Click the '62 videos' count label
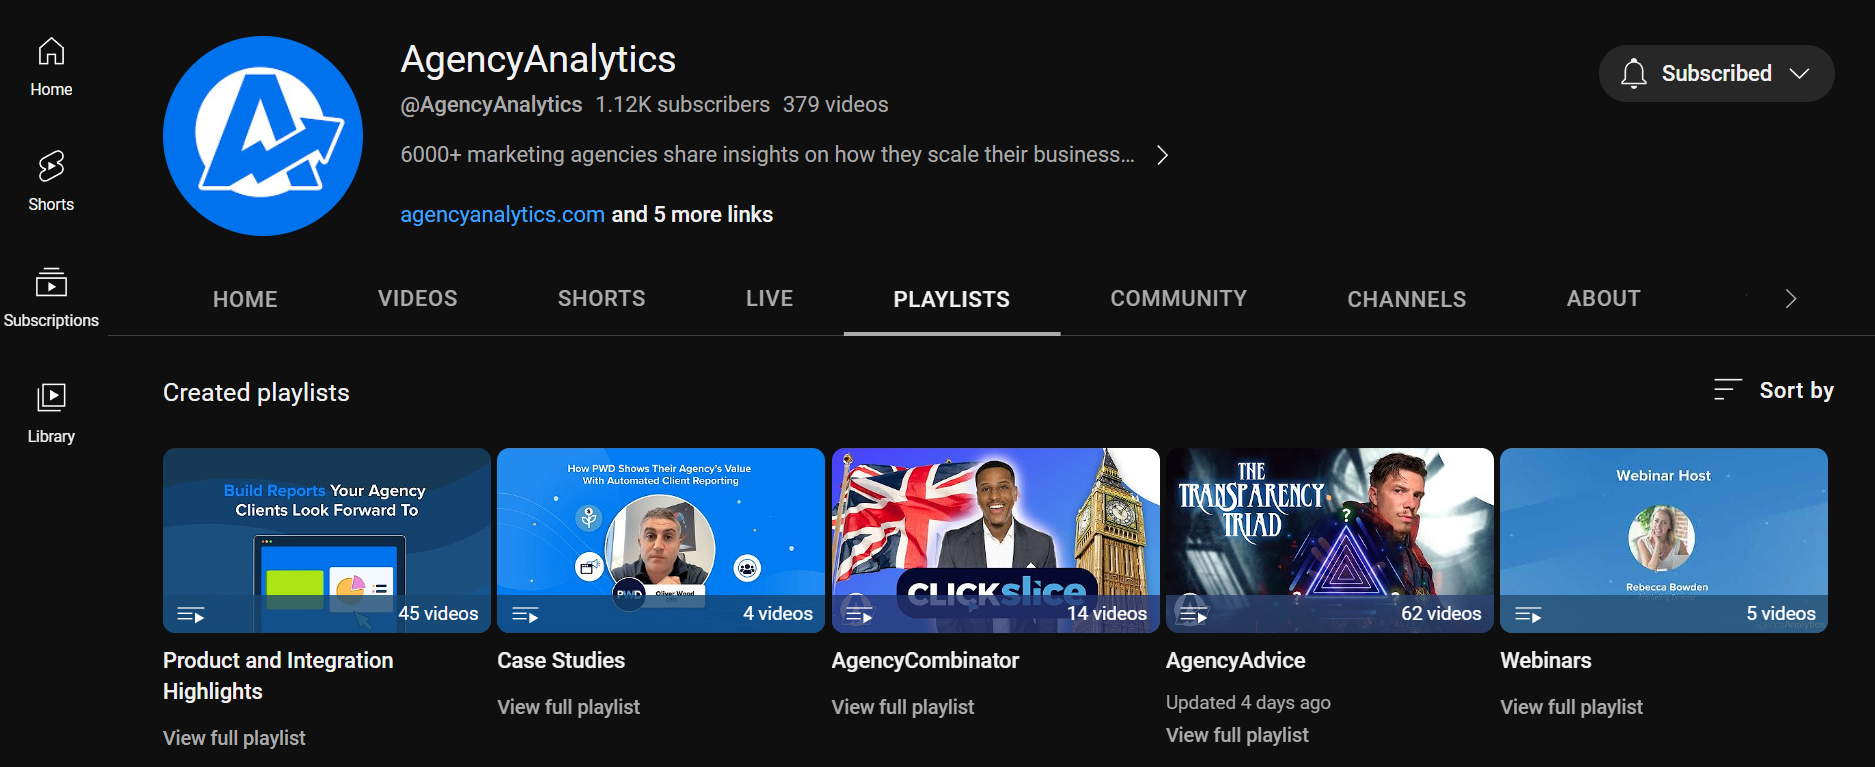The image size is (1875, 767). point(1441,614)
